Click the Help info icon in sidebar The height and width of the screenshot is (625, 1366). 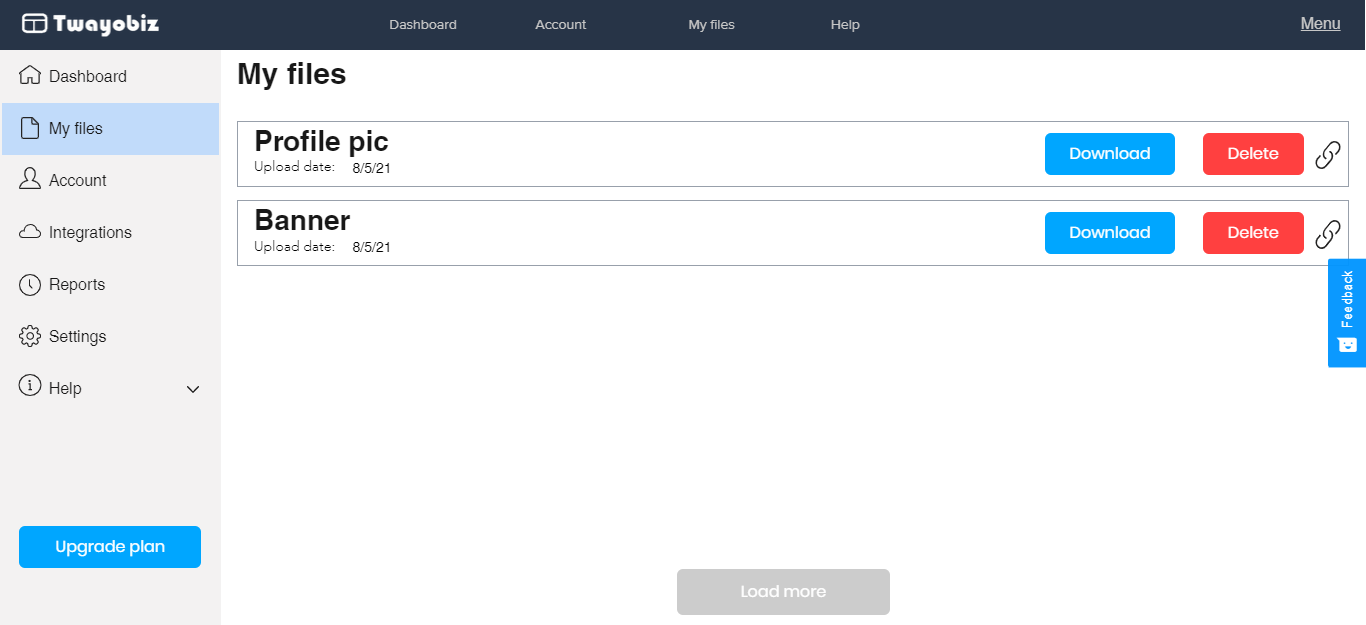pos(30,386)
